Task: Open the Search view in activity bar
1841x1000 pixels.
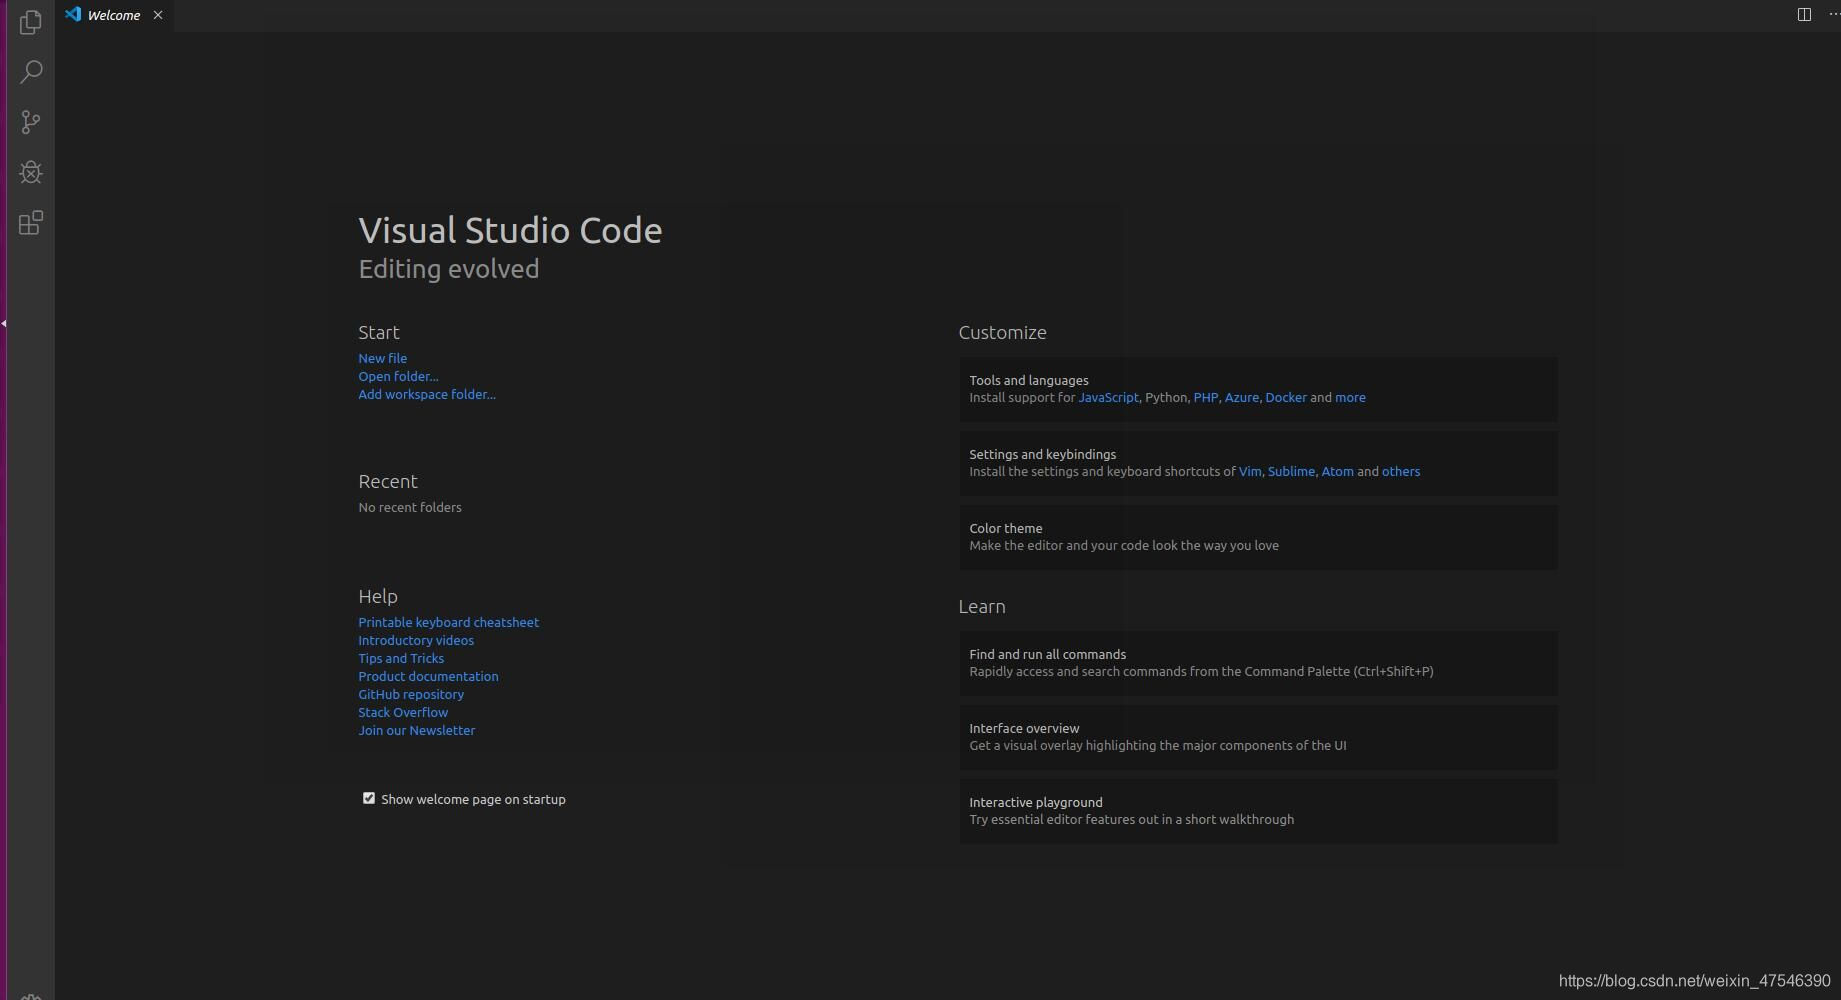Action: pyautogui.click(x=31, y=72)
